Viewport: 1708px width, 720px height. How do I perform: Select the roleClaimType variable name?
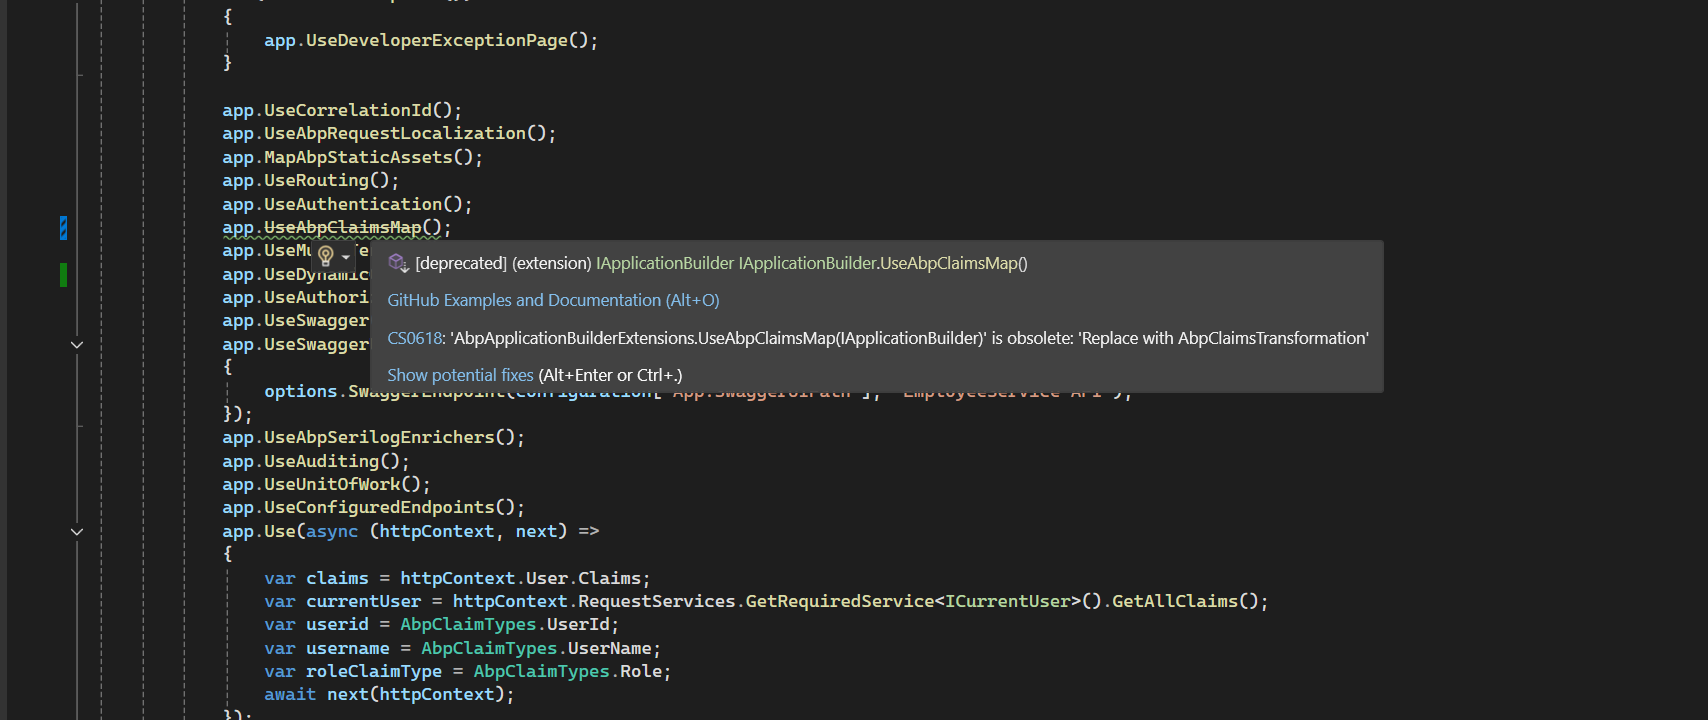pos(374,671)
